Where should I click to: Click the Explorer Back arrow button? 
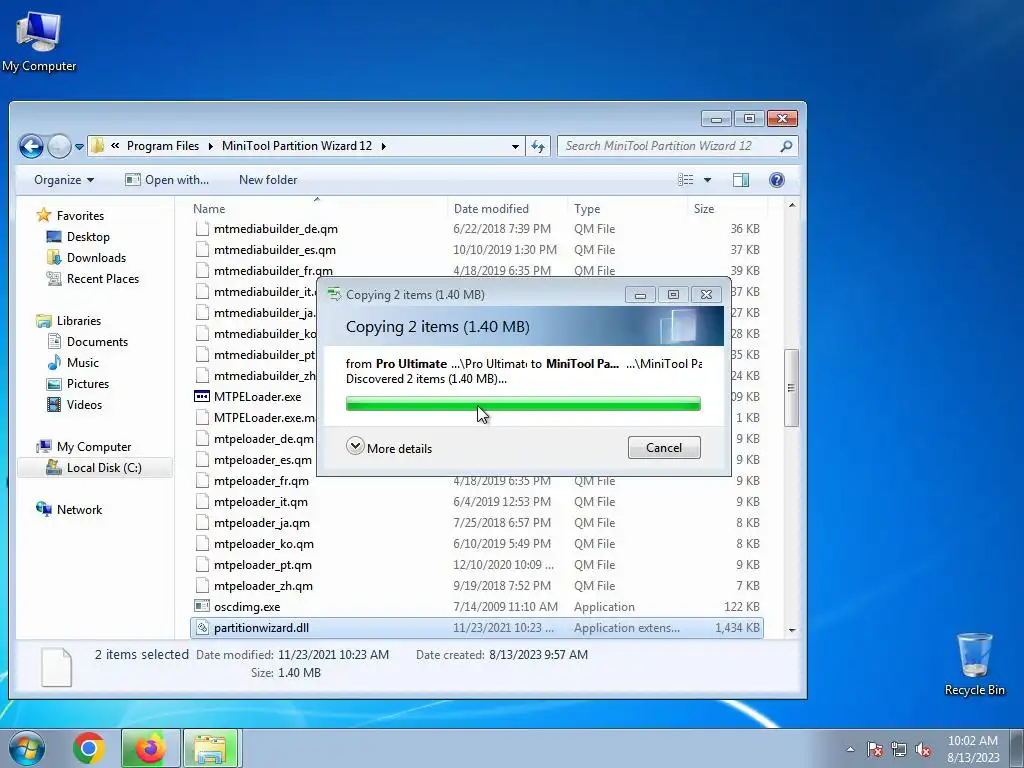click(31, 146)
